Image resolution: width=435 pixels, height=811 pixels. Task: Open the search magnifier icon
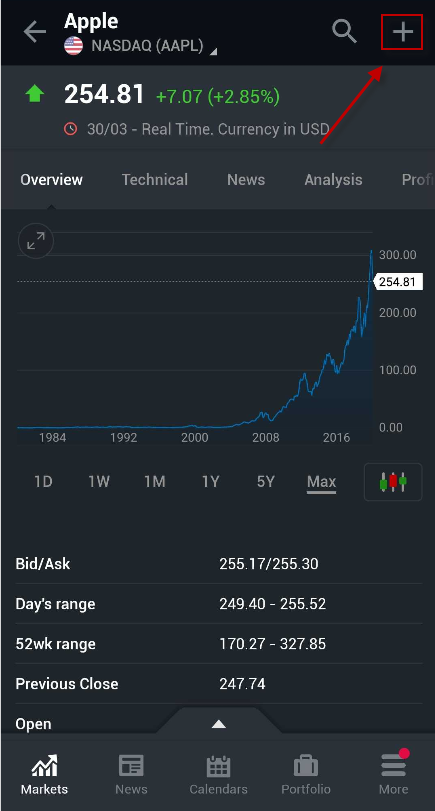coord(344,32)
